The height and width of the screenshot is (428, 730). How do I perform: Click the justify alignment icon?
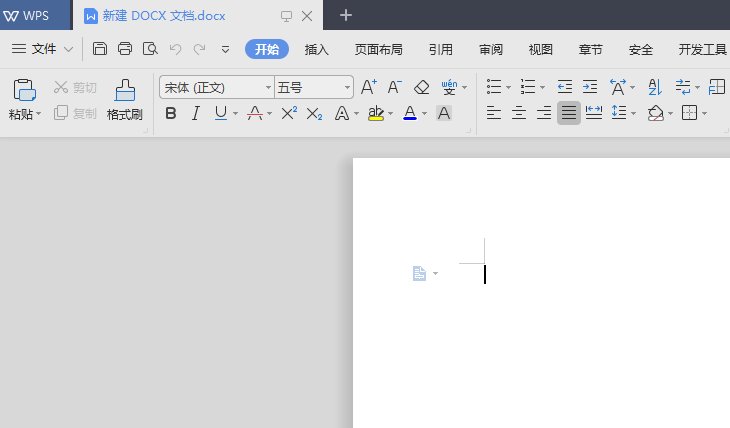[568, 113]
